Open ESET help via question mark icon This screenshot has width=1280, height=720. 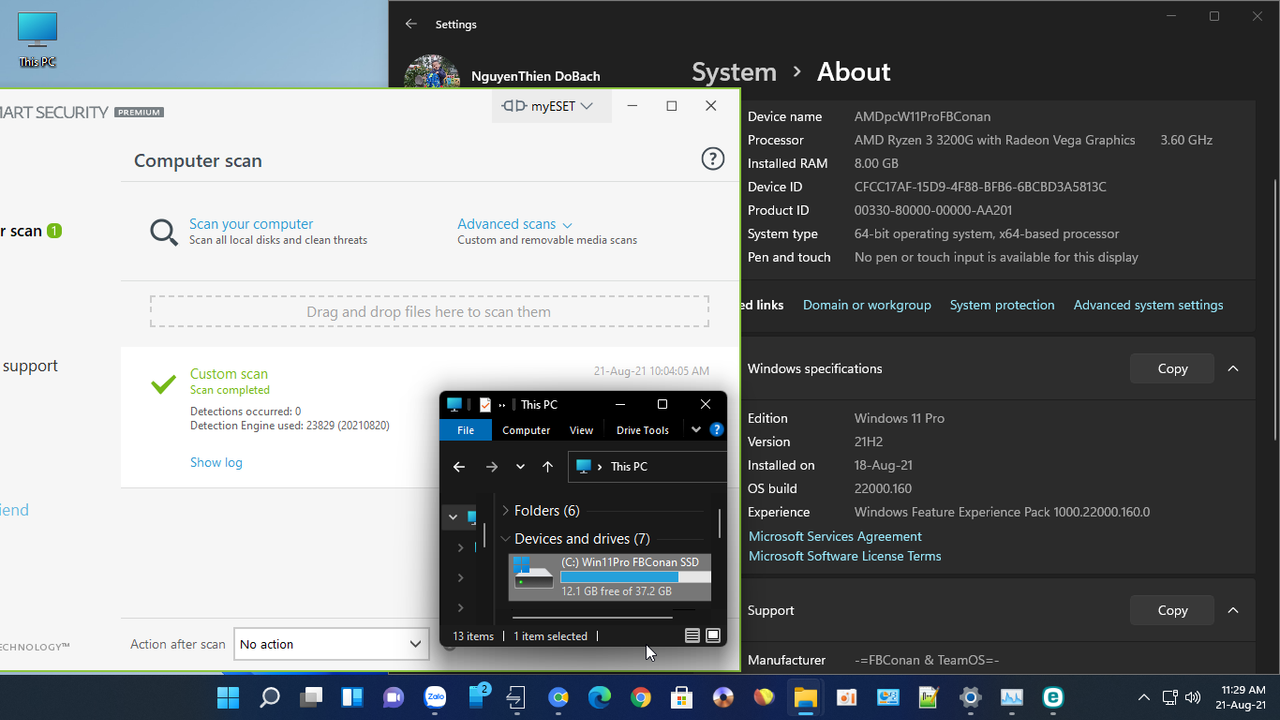pyautogui.click(x=712, y=158)
